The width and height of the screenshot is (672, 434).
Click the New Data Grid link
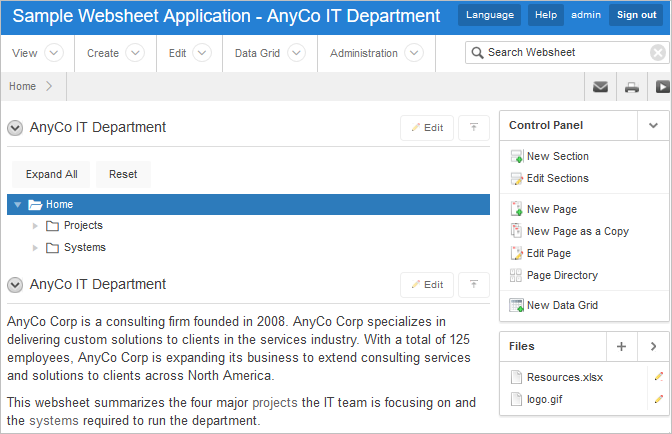562,305
